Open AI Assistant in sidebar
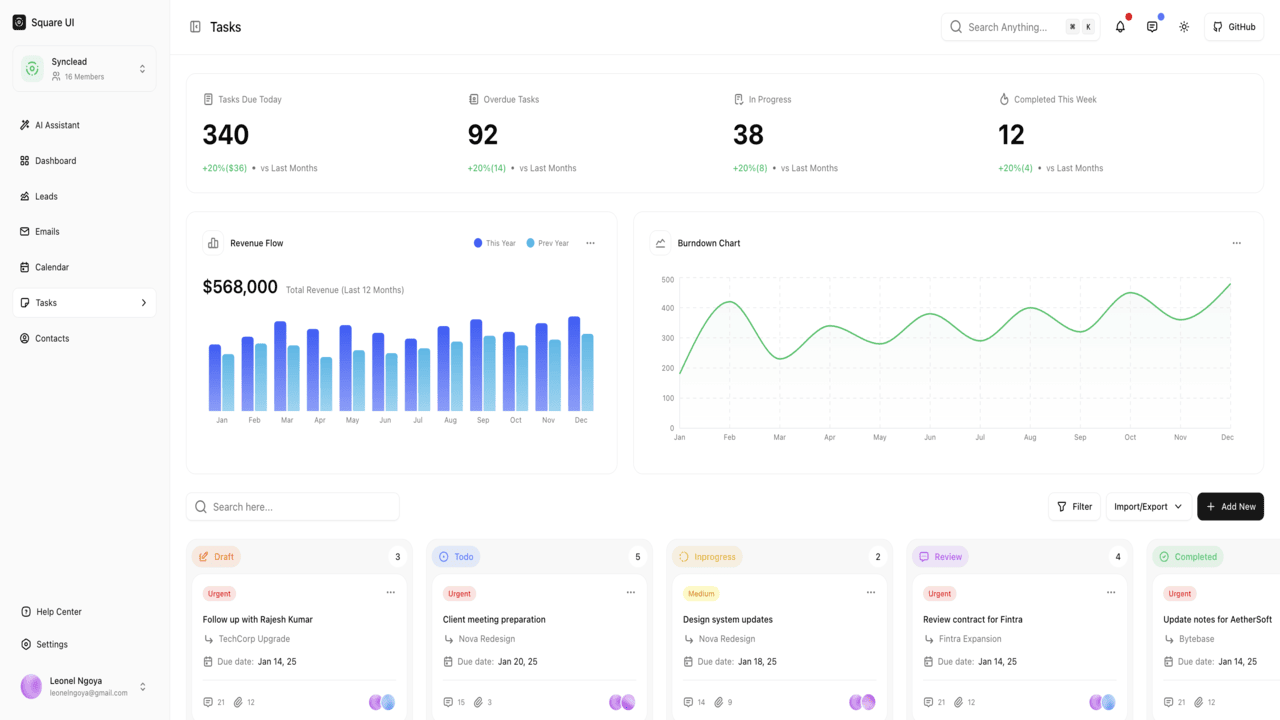Viewport: 1280px width, 720px height. coord(84,125)
